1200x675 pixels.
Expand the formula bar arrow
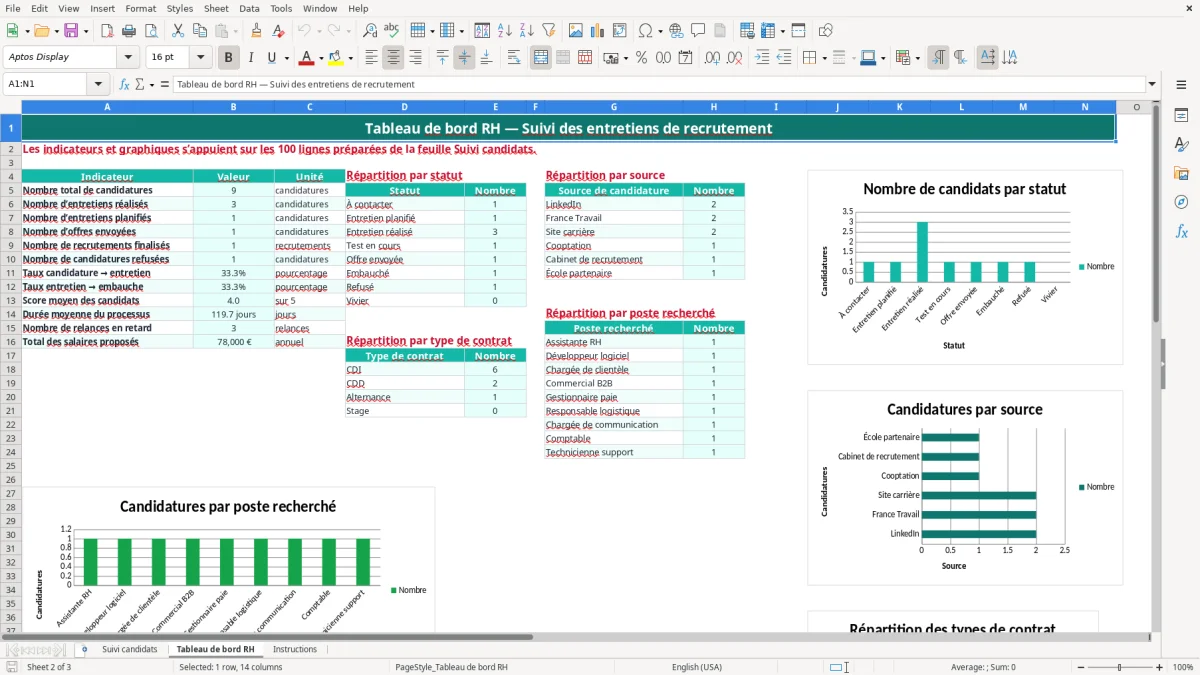[1153, 85]
